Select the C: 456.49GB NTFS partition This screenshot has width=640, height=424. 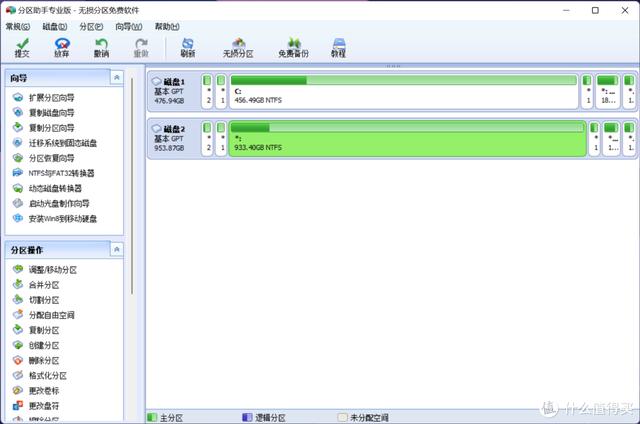[404, 91]
